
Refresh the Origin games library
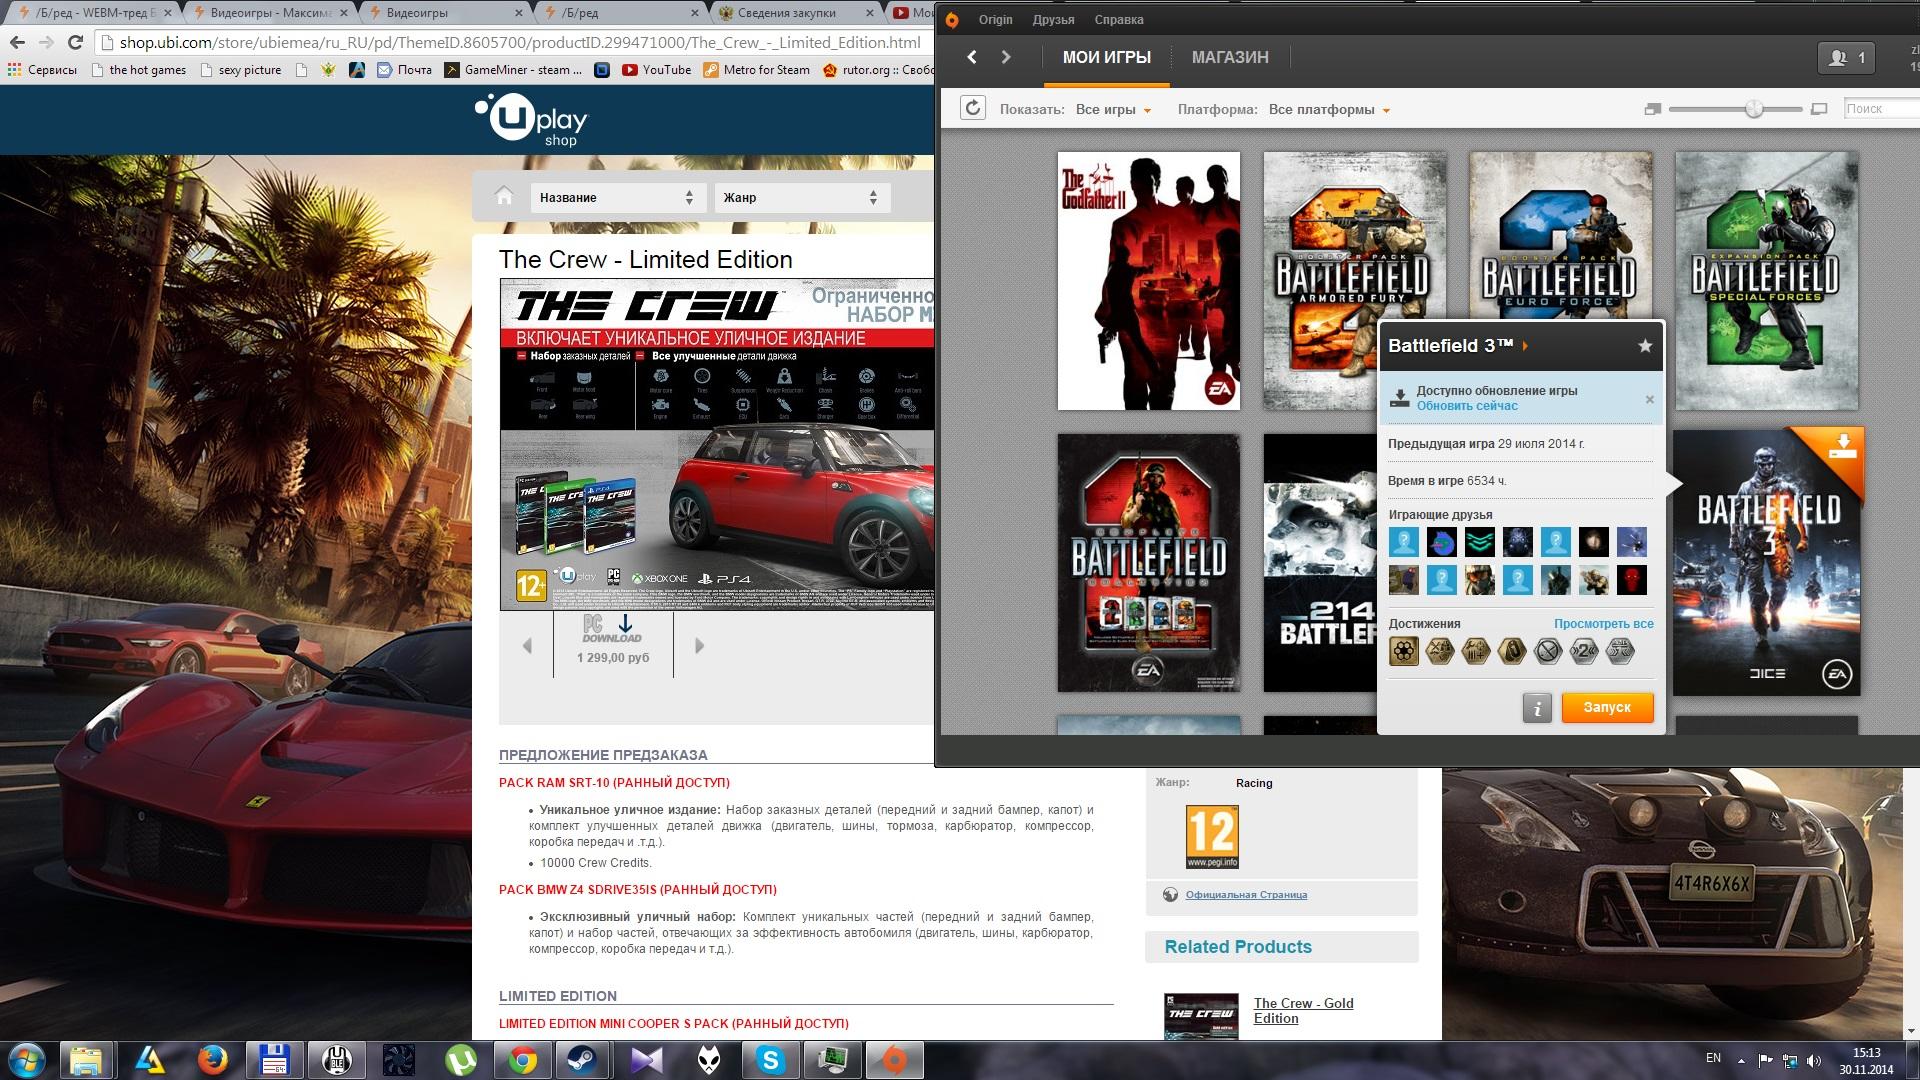973,108
